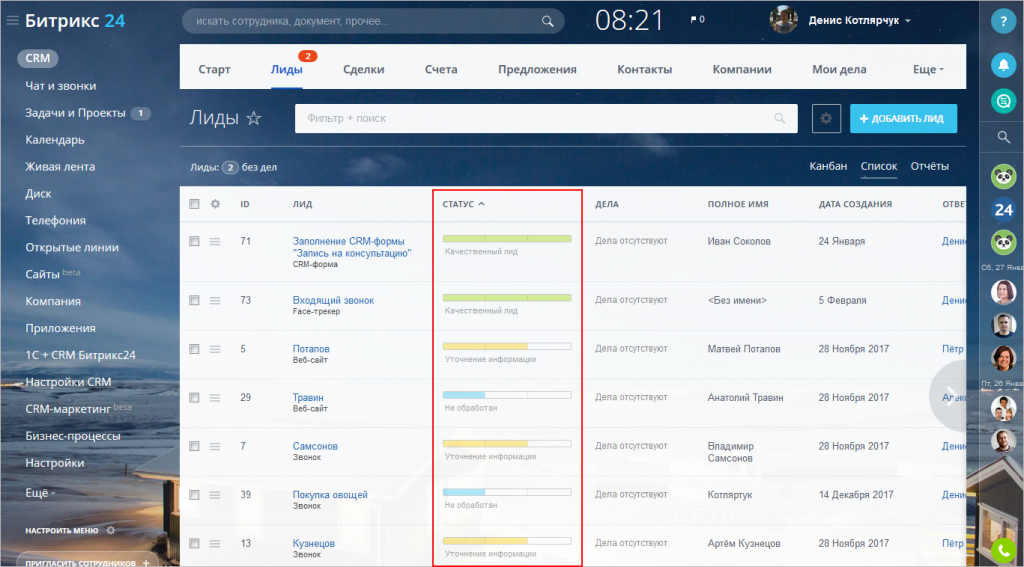Open the green chat messenger icon
1024x567 pixels.
click(x=1003, y=100)
